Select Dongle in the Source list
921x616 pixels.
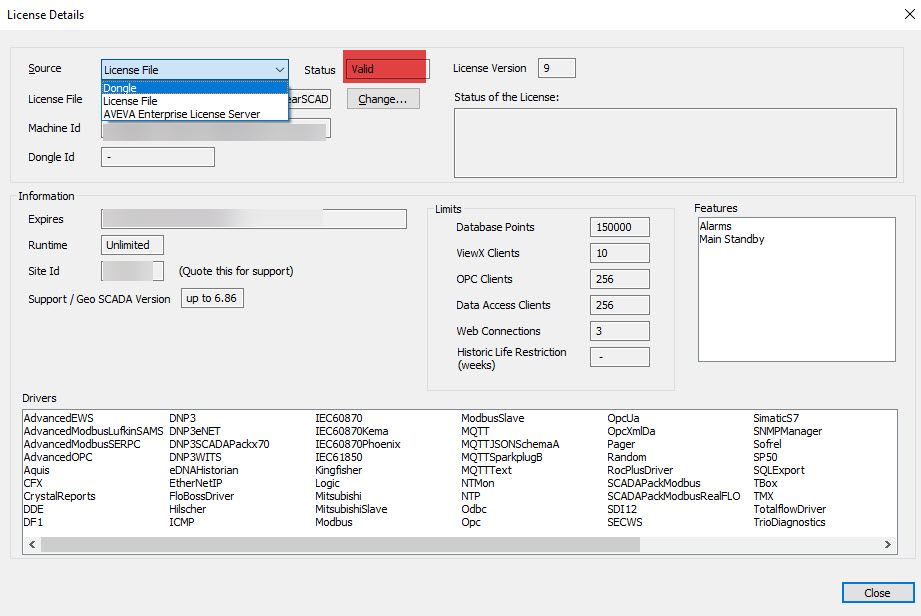[x=194, y=88]
